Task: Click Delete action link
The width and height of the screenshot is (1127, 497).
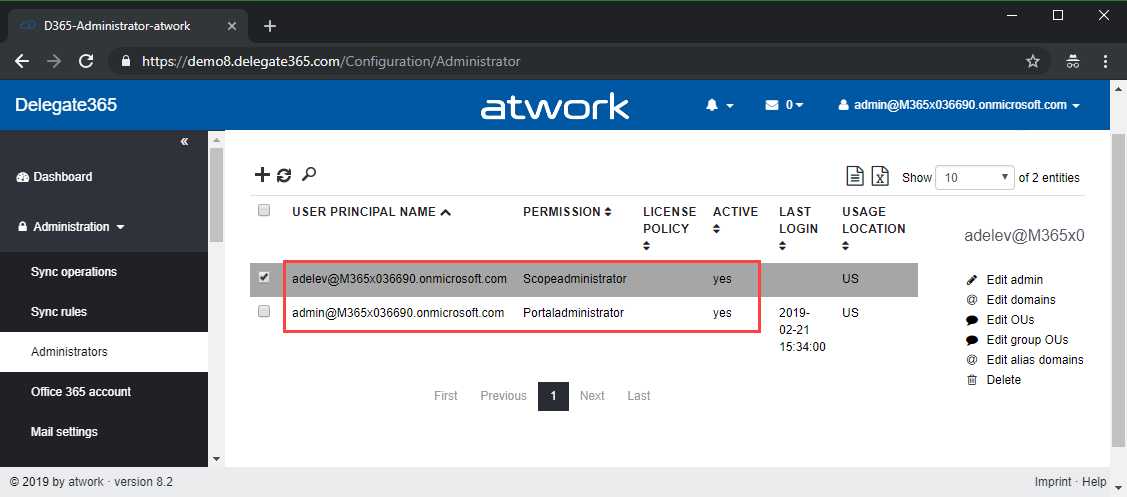Action: tap(1003, 380)
